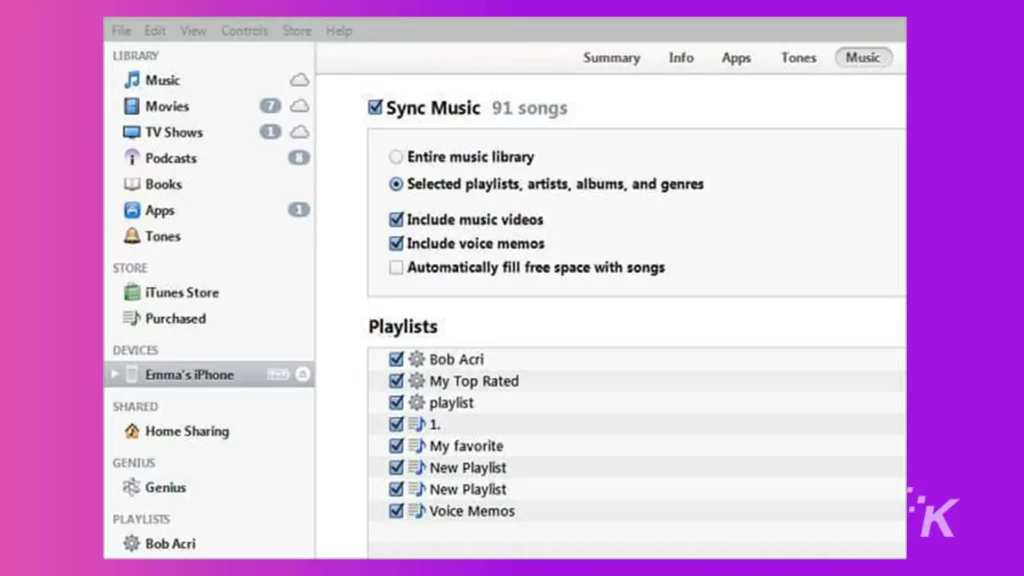Open the File menu
The image size is (1024, 576).
[x=121, y=31]
